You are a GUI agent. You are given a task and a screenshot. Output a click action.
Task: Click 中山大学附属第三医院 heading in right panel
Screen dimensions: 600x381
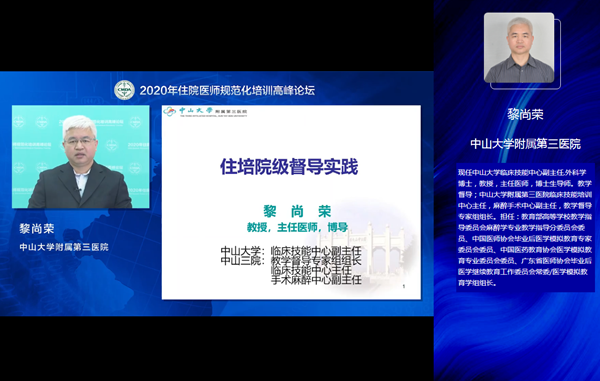[x=525, y=144]
